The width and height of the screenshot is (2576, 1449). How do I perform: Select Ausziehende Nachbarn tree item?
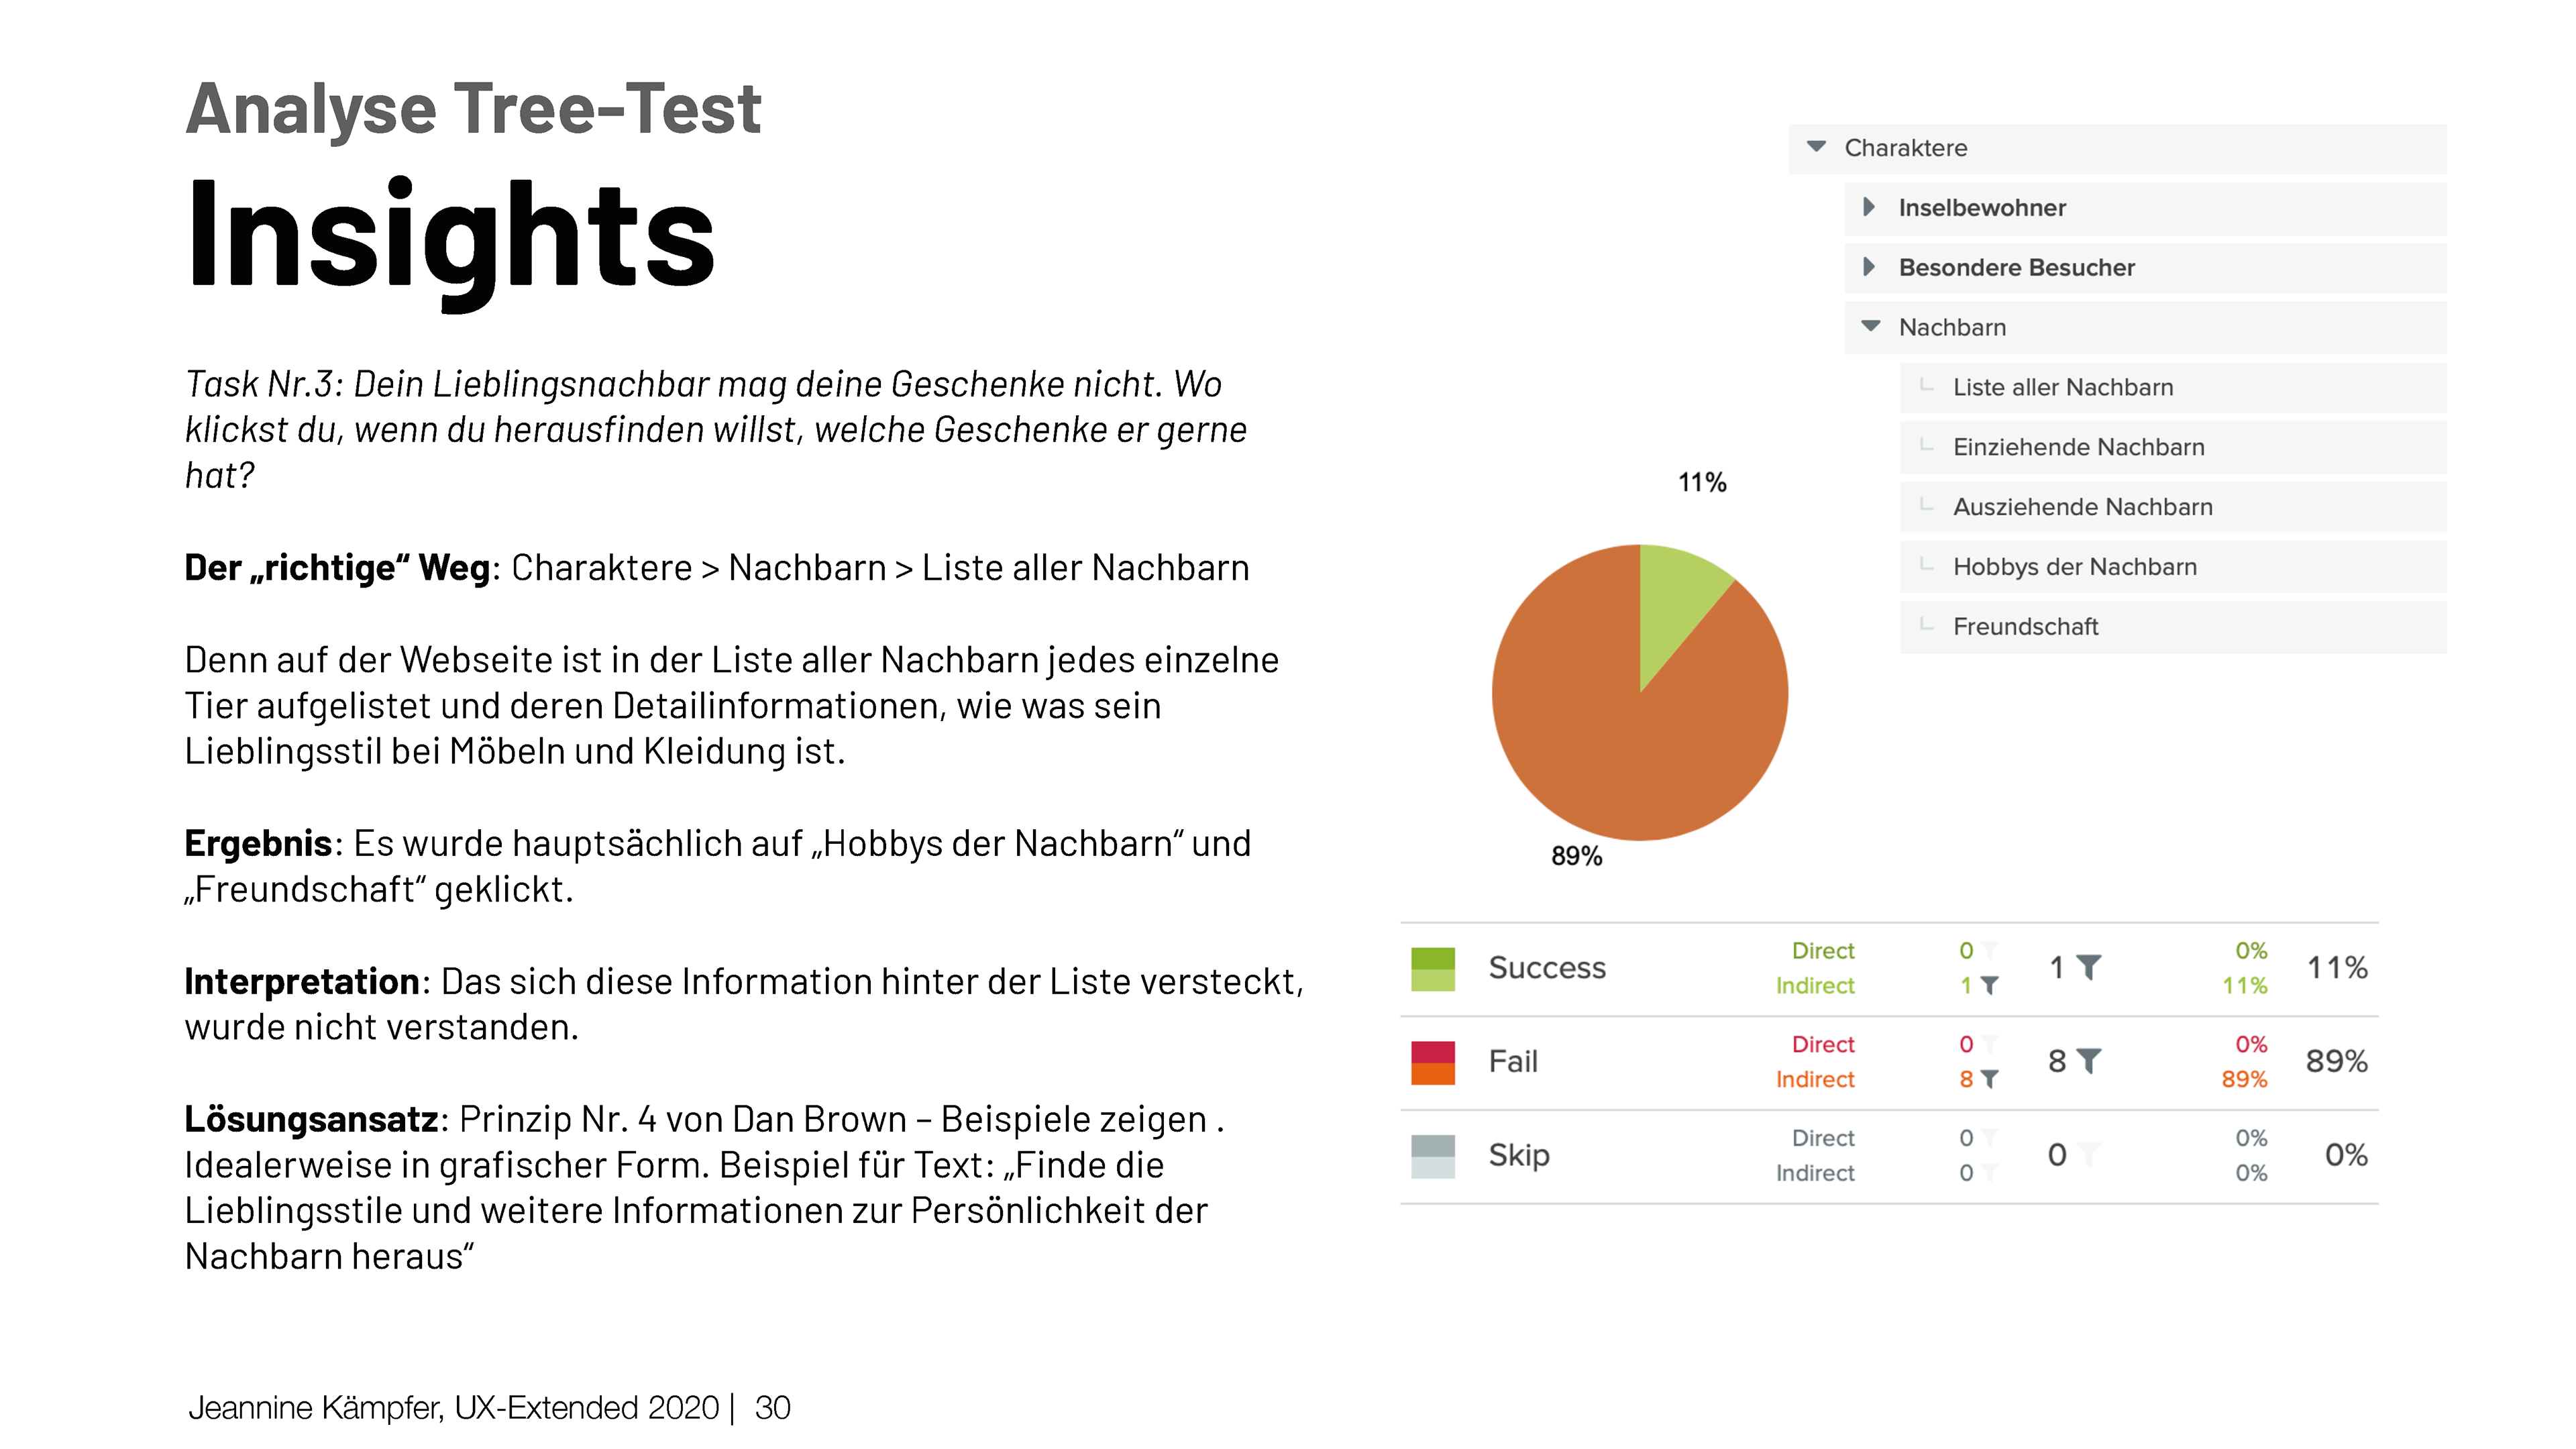(2172, 507)
